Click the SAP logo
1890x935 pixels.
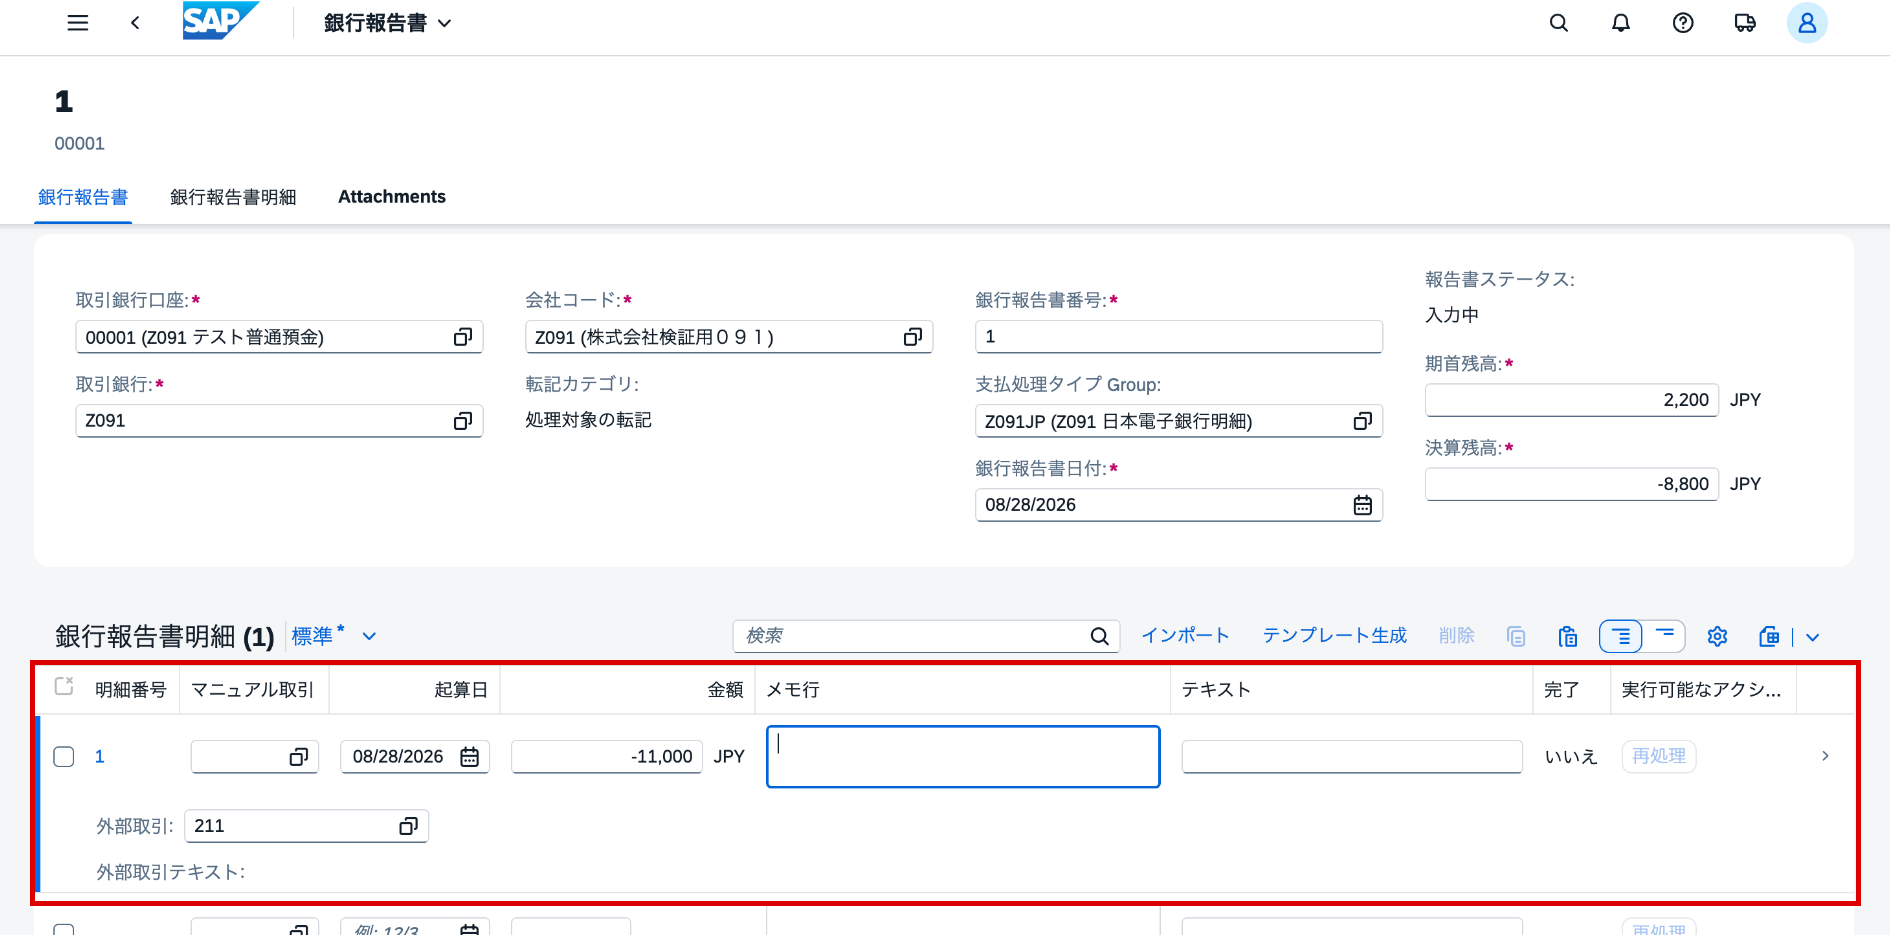tap(220, 21)
